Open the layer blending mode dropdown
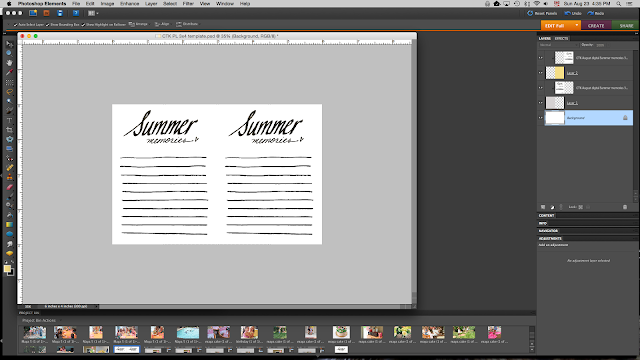 (x=558, y=45)
